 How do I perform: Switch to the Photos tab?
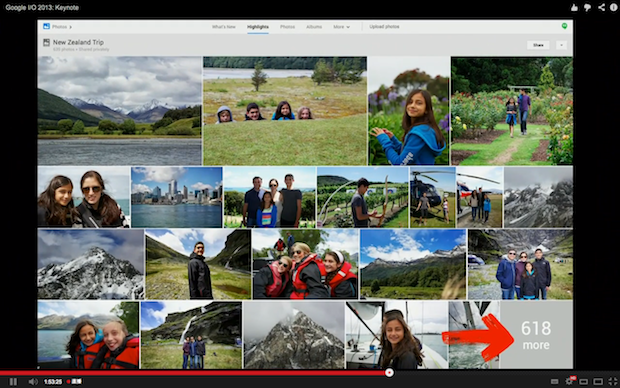pyautogui.click(x=287, y=27)
